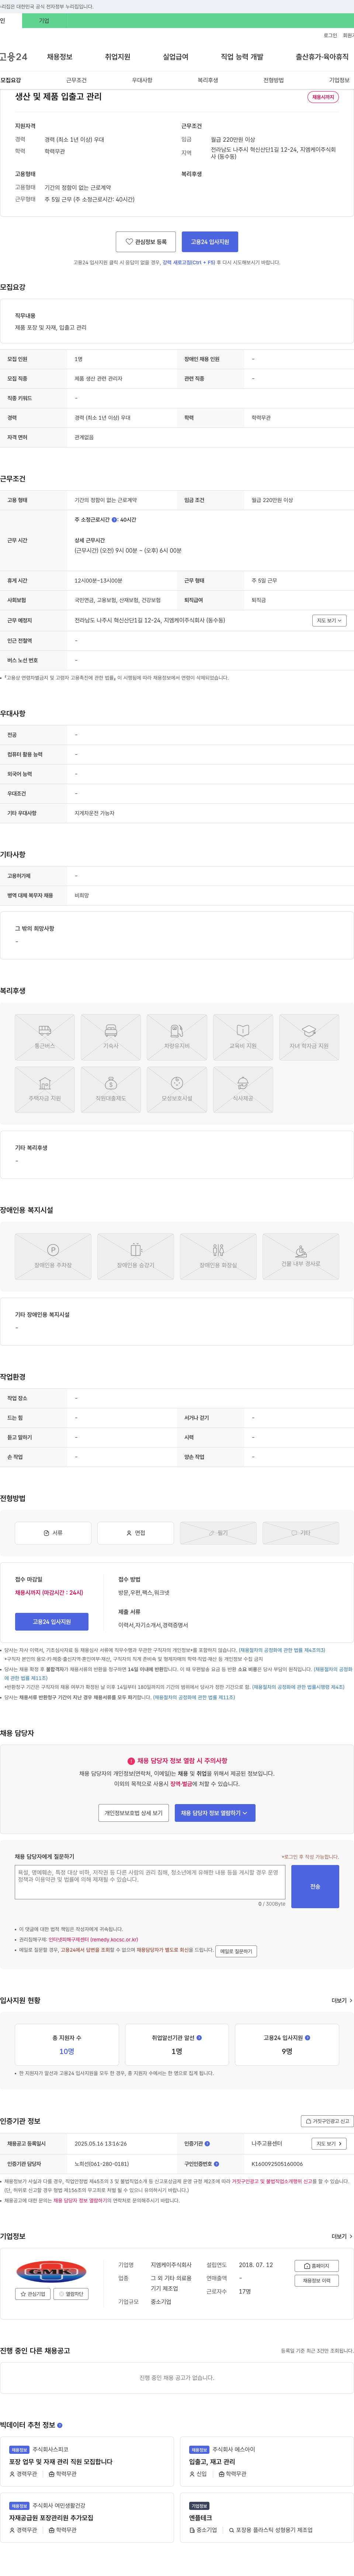Open the 실업급여 menu
The height and width of the screenshot is (2576, 354).
click(175, 57)
